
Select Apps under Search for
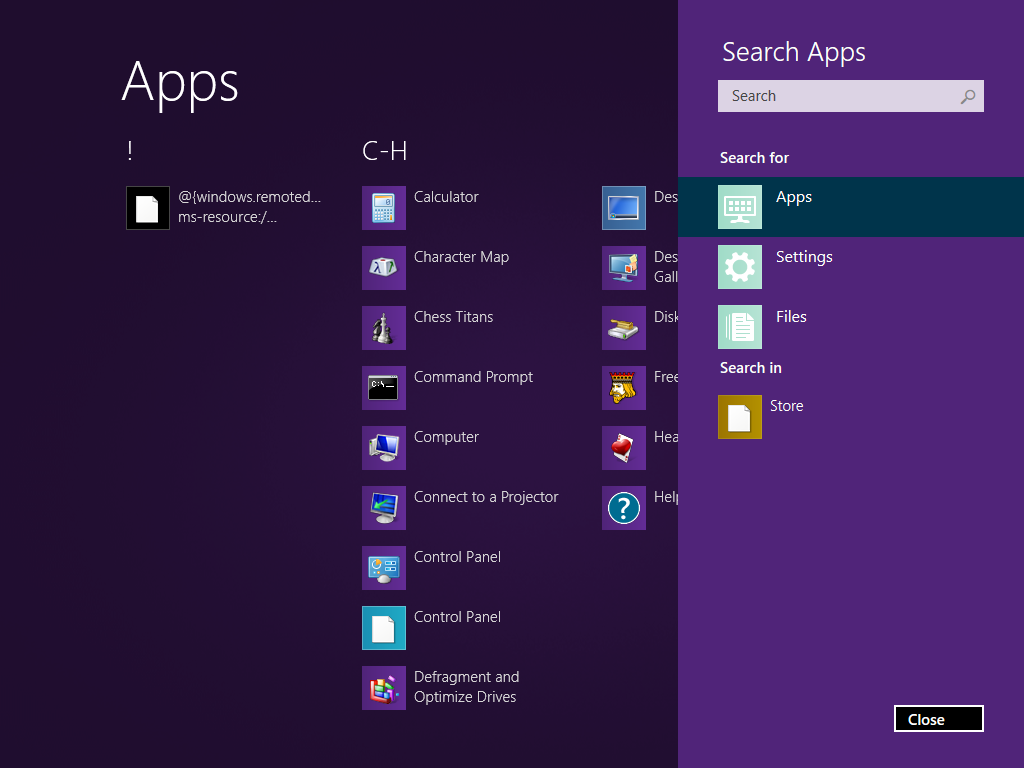(x=851, y=207)
